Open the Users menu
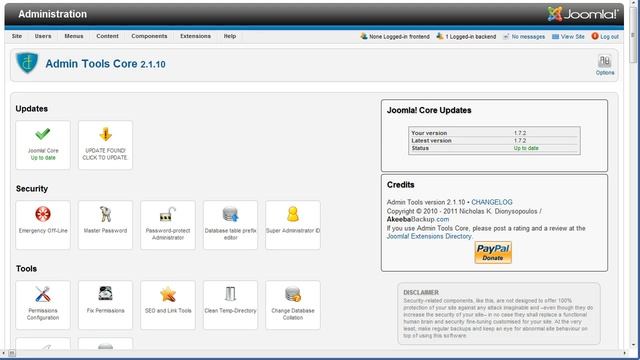 43,36
